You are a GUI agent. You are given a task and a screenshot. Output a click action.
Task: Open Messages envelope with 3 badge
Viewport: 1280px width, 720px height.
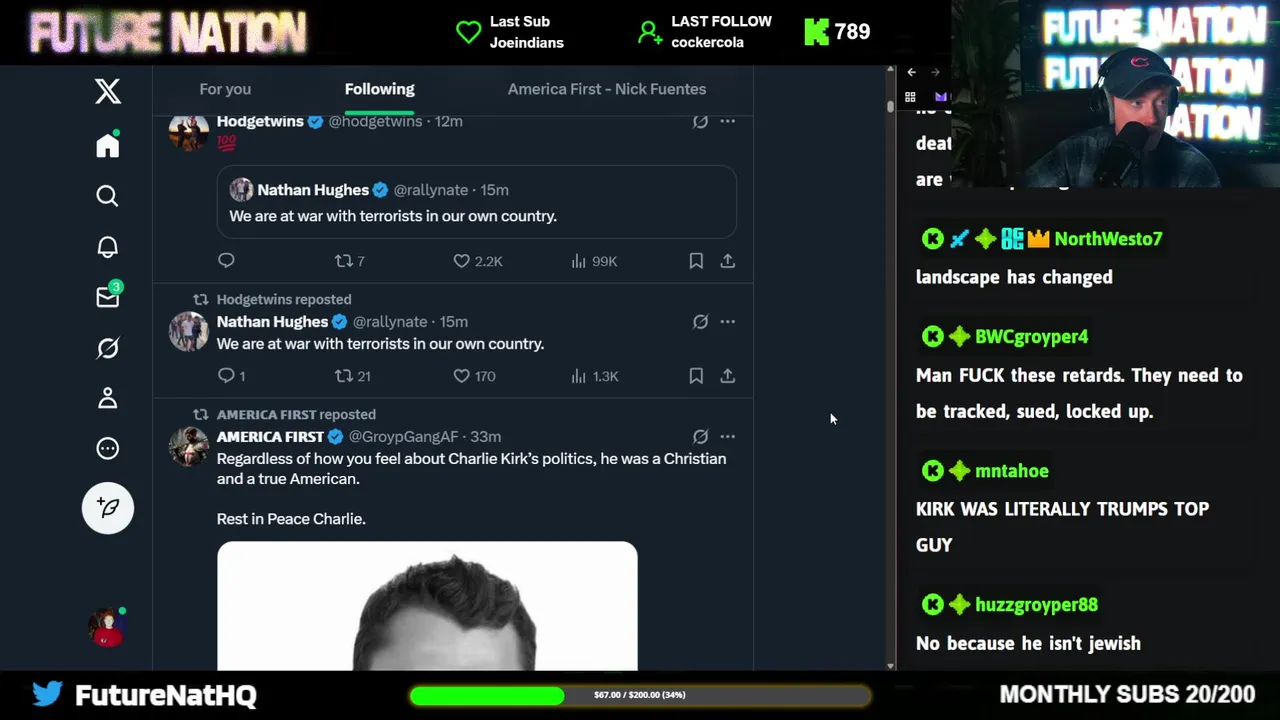(108, 297)
